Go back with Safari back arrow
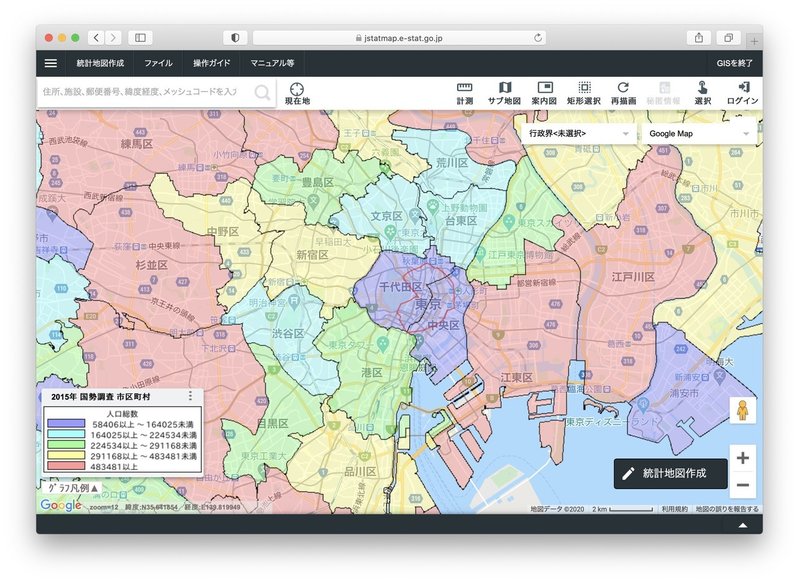The width and height of the screenshot is (800, 583). tap(96, 38)
